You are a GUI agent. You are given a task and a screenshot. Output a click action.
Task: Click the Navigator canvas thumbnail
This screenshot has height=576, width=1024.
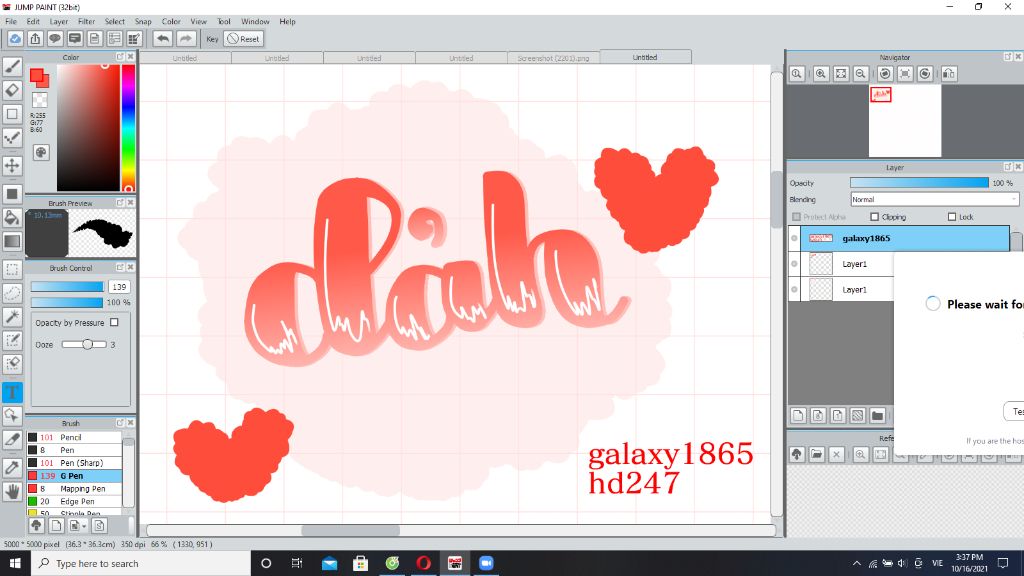click(904, 121)
